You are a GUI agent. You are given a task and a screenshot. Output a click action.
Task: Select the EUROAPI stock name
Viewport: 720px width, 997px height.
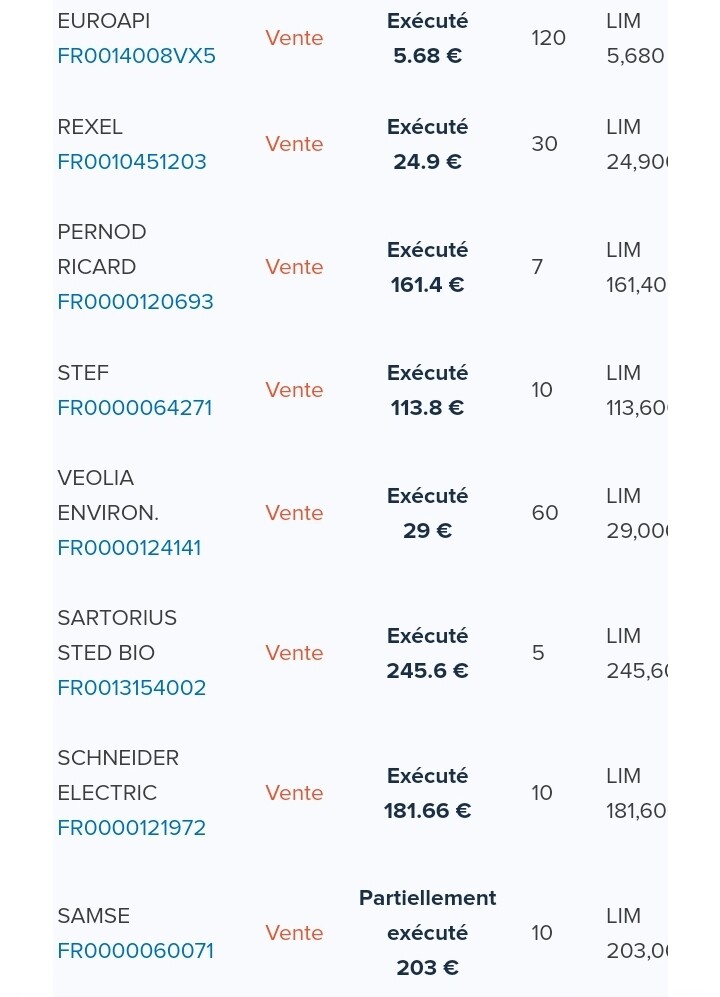104,21
